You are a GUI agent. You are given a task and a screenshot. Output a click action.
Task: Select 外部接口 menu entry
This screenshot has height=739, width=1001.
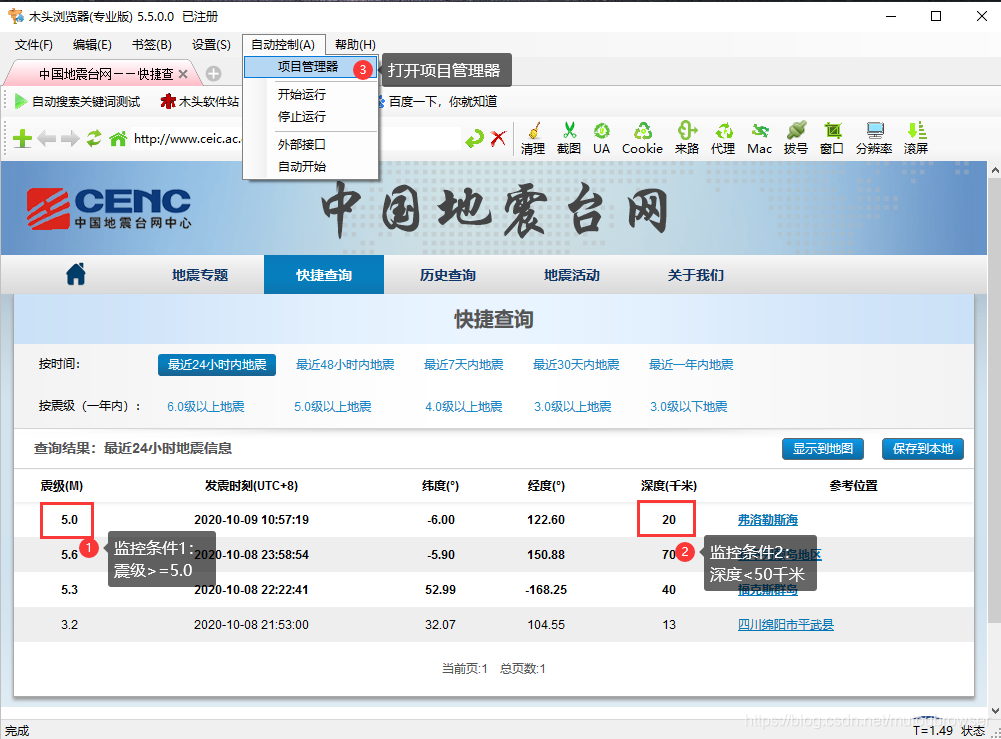click(310, 145)
